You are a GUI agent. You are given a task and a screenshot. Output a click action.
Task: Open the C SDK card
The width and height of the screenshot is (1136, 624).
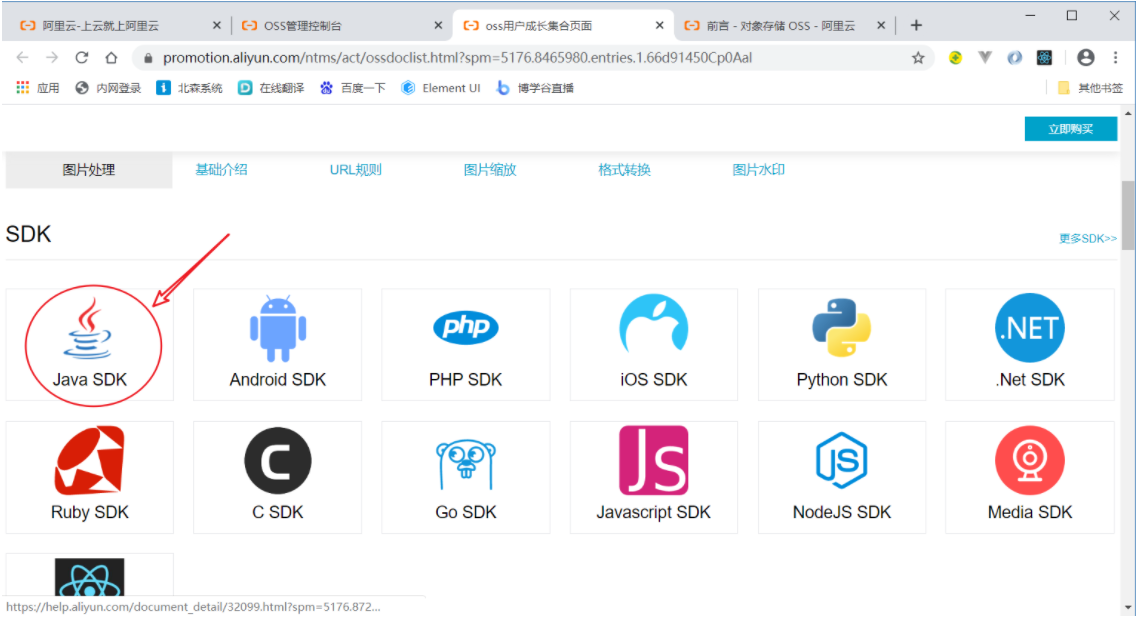pyautogui.click(x=277, y=477)
